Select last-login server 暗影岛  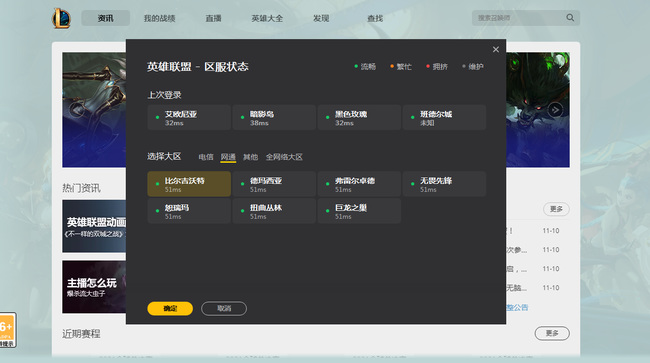(274, 118)
